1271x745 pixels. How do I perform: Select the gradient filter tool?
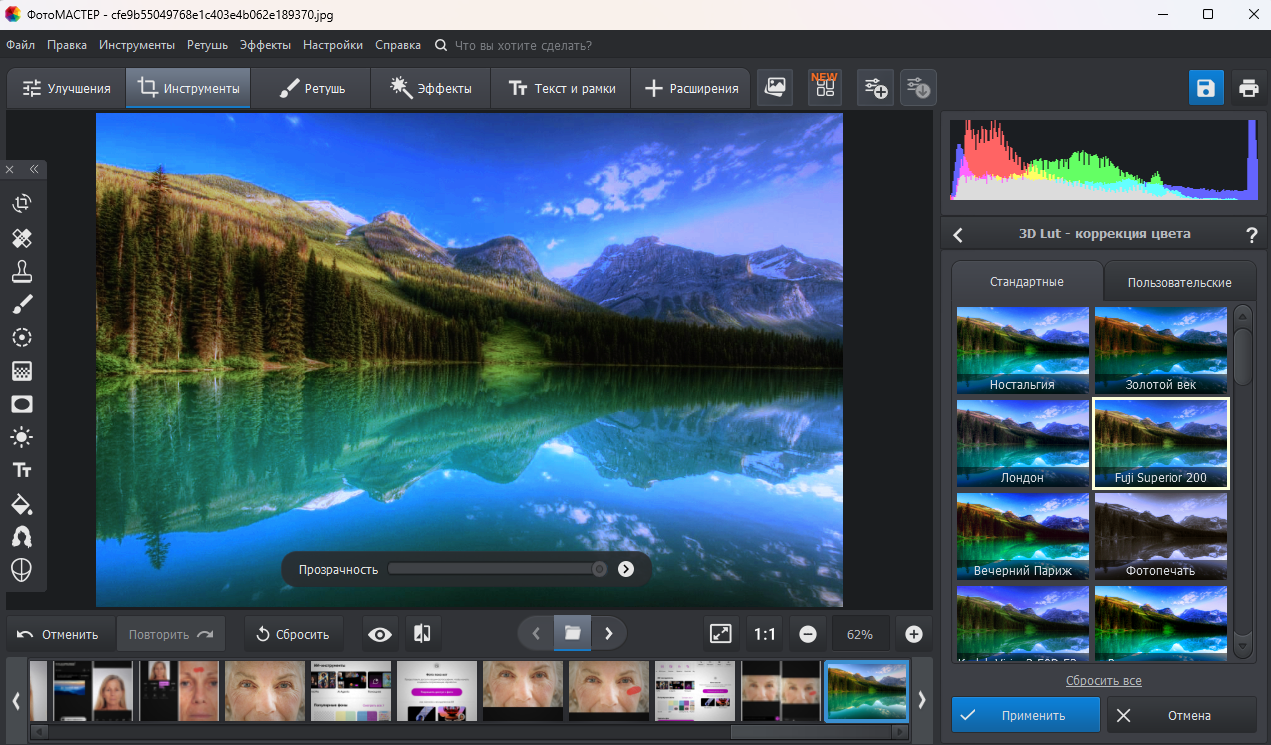pyautogui.click(x=22, y=371)
